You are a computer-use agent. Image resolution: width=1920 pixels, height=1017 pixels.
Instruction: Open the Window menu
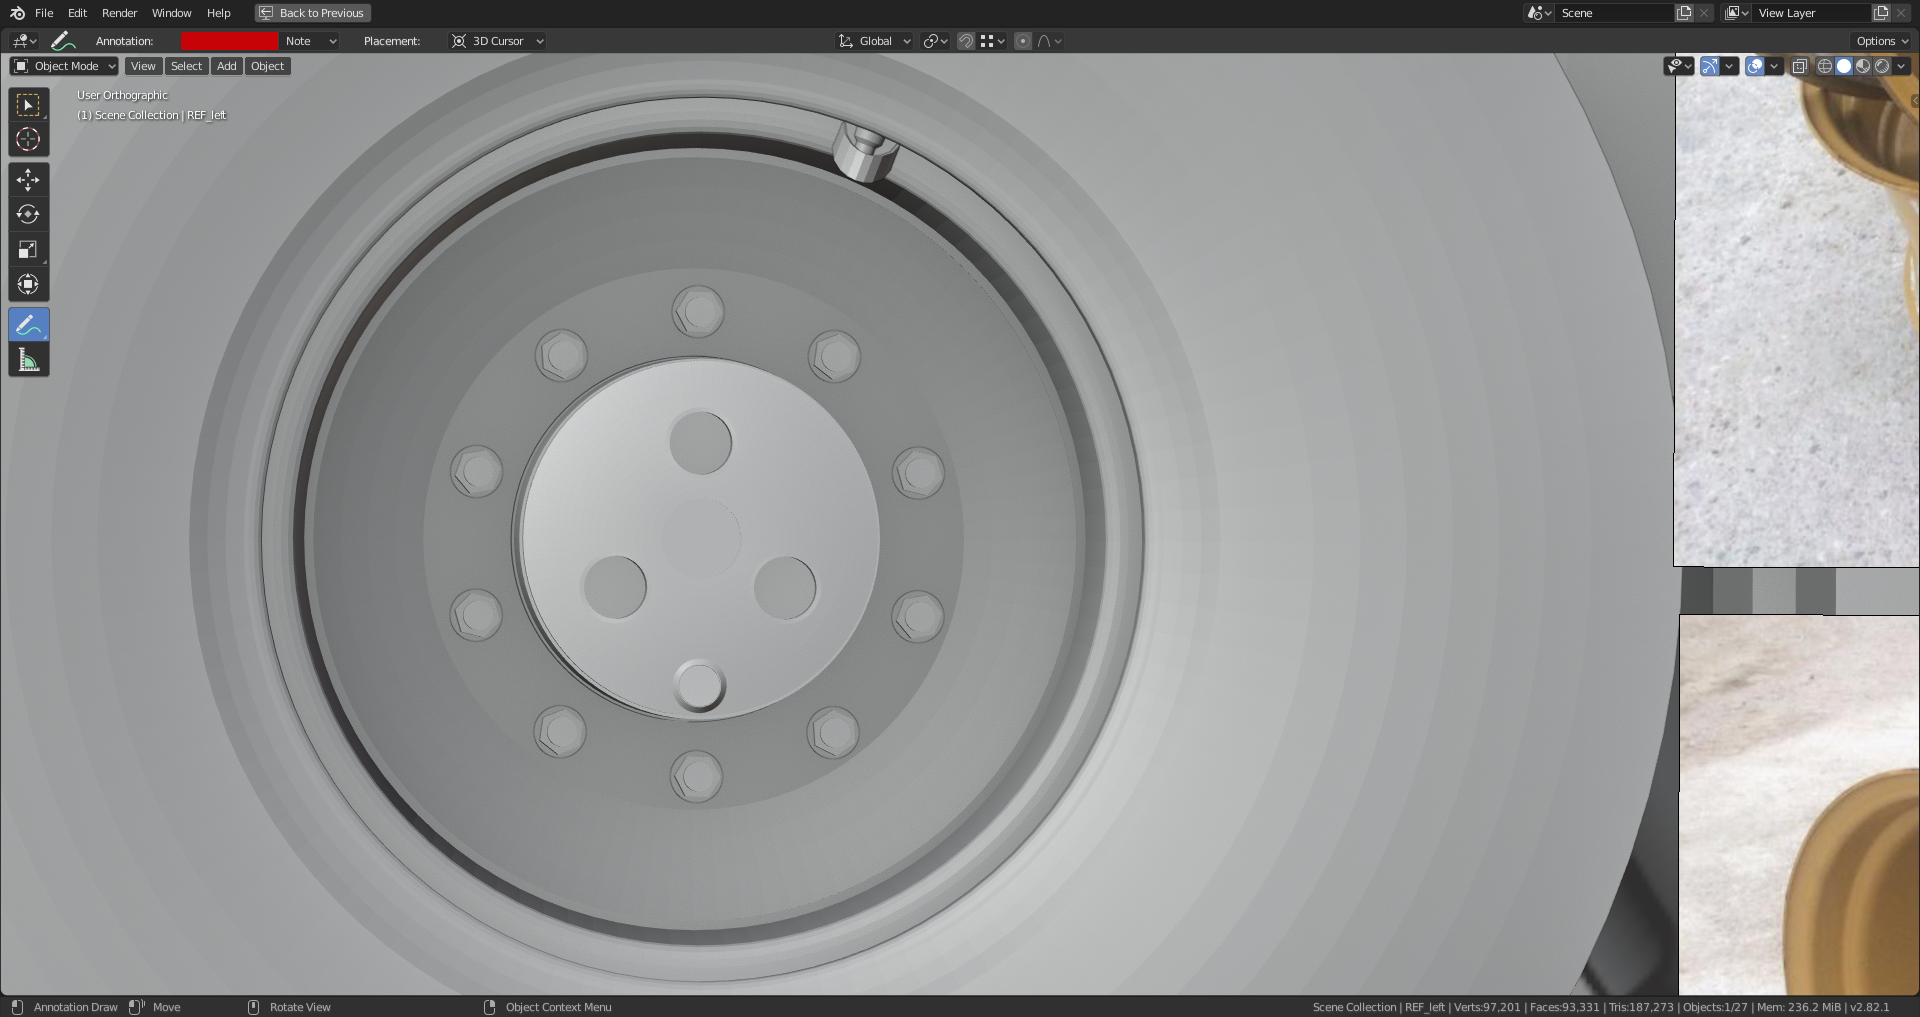tap(171, 13)
